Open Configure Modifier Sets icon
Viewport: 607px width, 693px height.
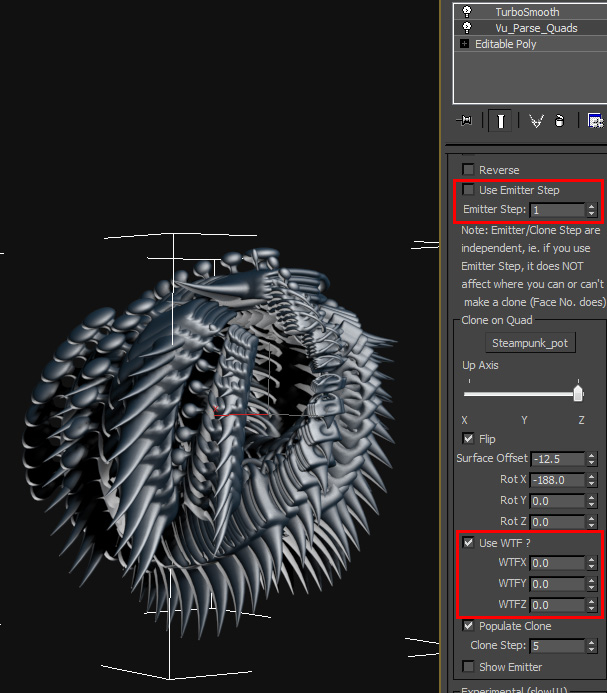click(595, 120)
